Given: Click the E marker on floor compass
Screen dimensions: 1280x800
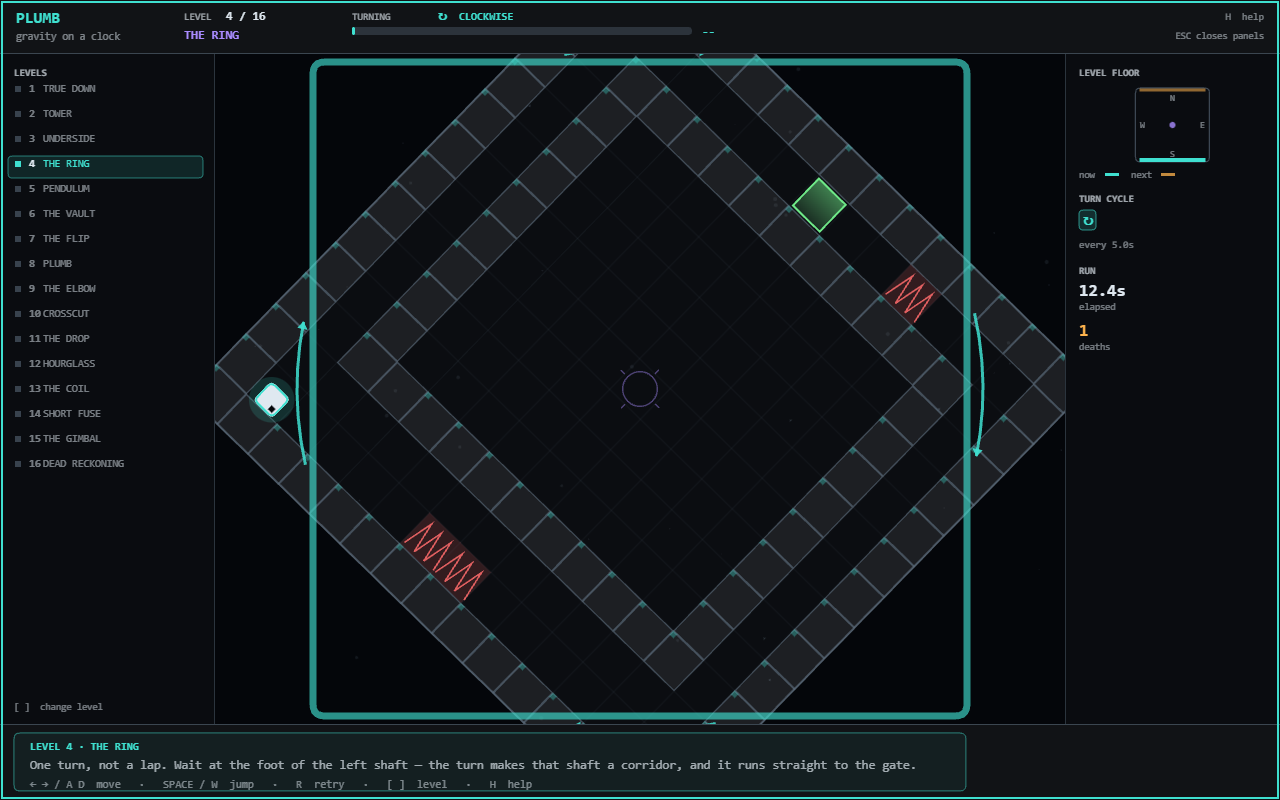Looking at the screenshot, I should [1202, 125].
